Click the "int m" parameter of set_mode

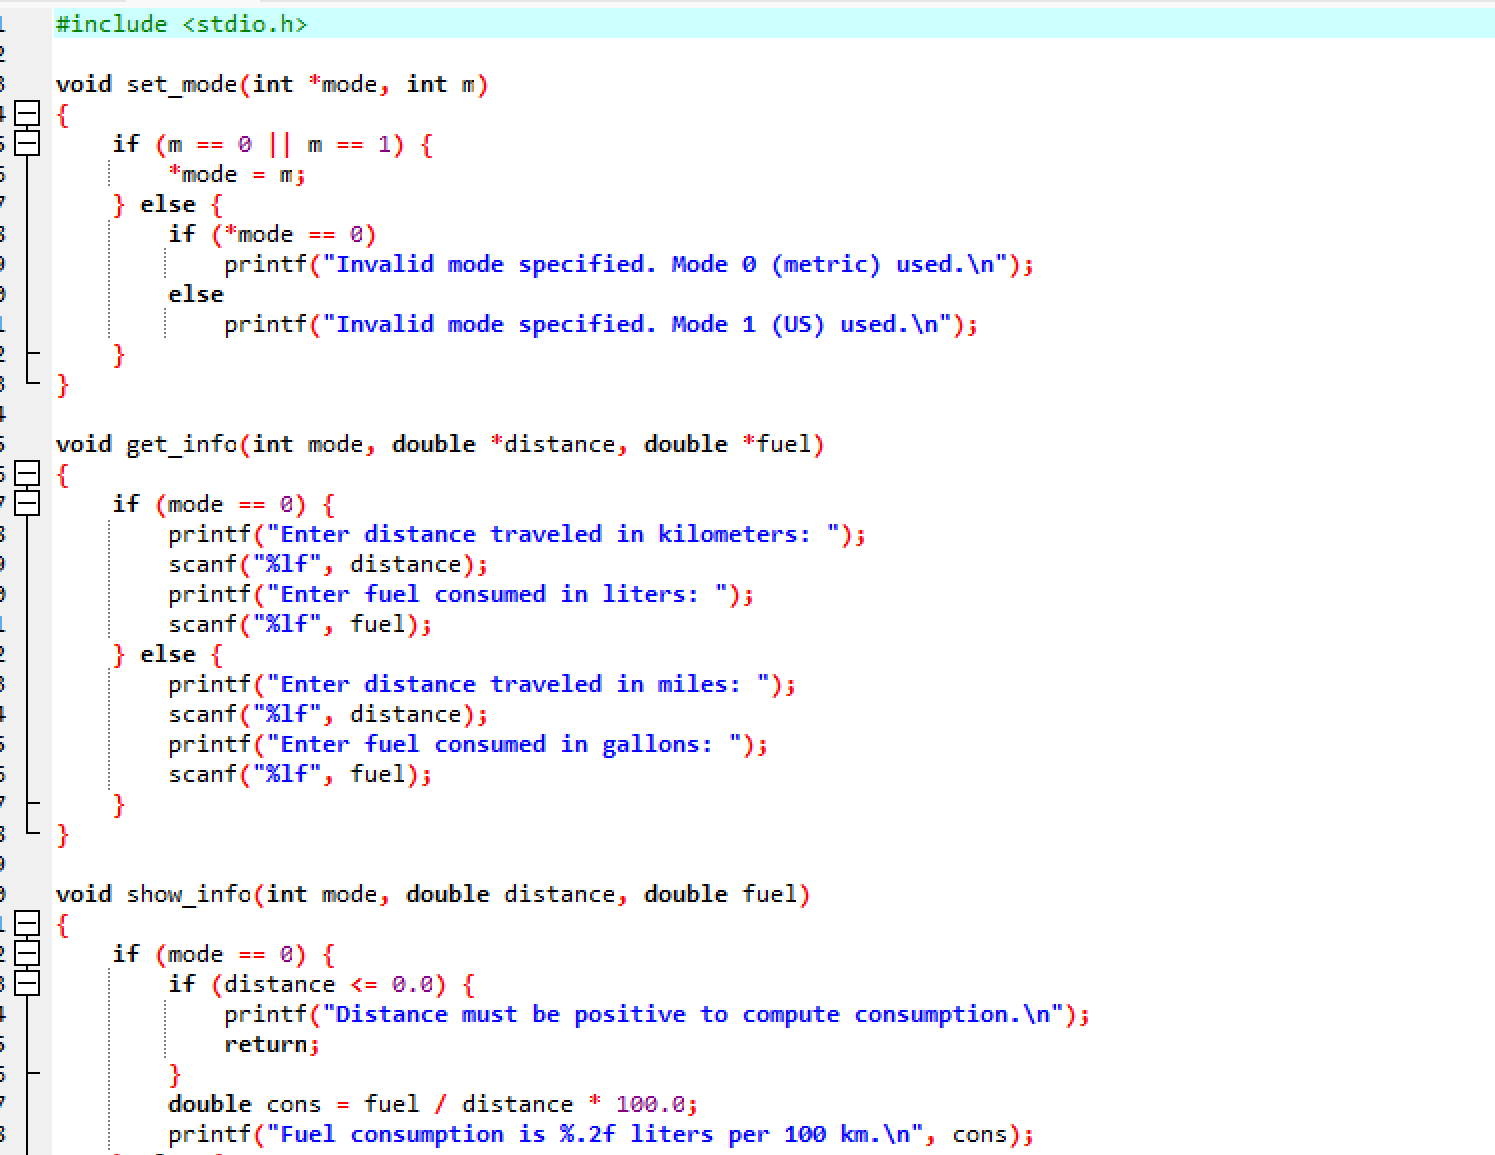440,84
